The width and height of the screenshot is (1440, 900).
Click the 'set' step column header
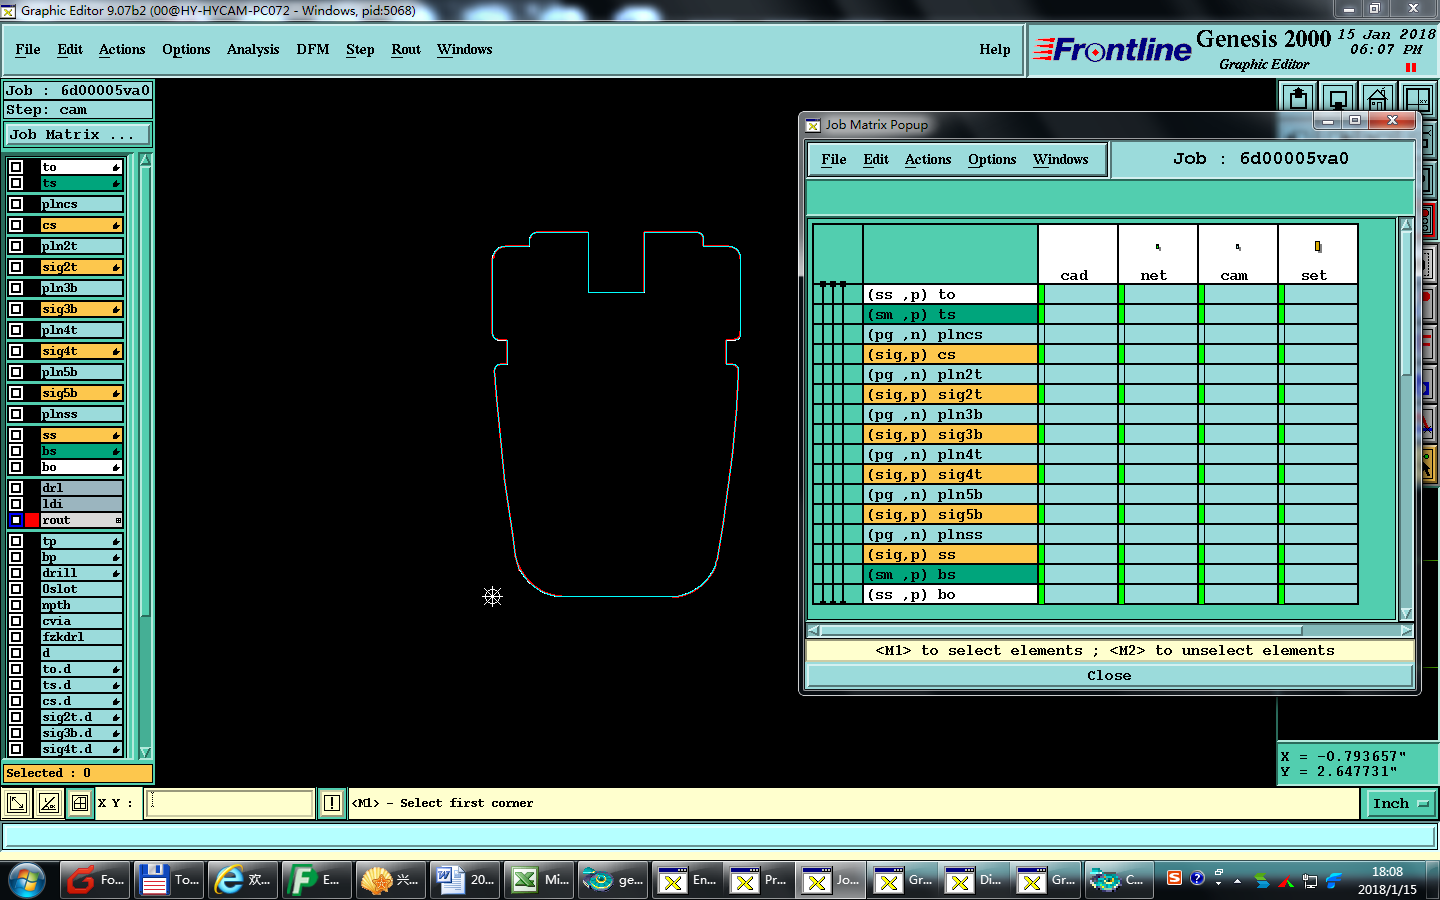click(x=1318, y=255)
